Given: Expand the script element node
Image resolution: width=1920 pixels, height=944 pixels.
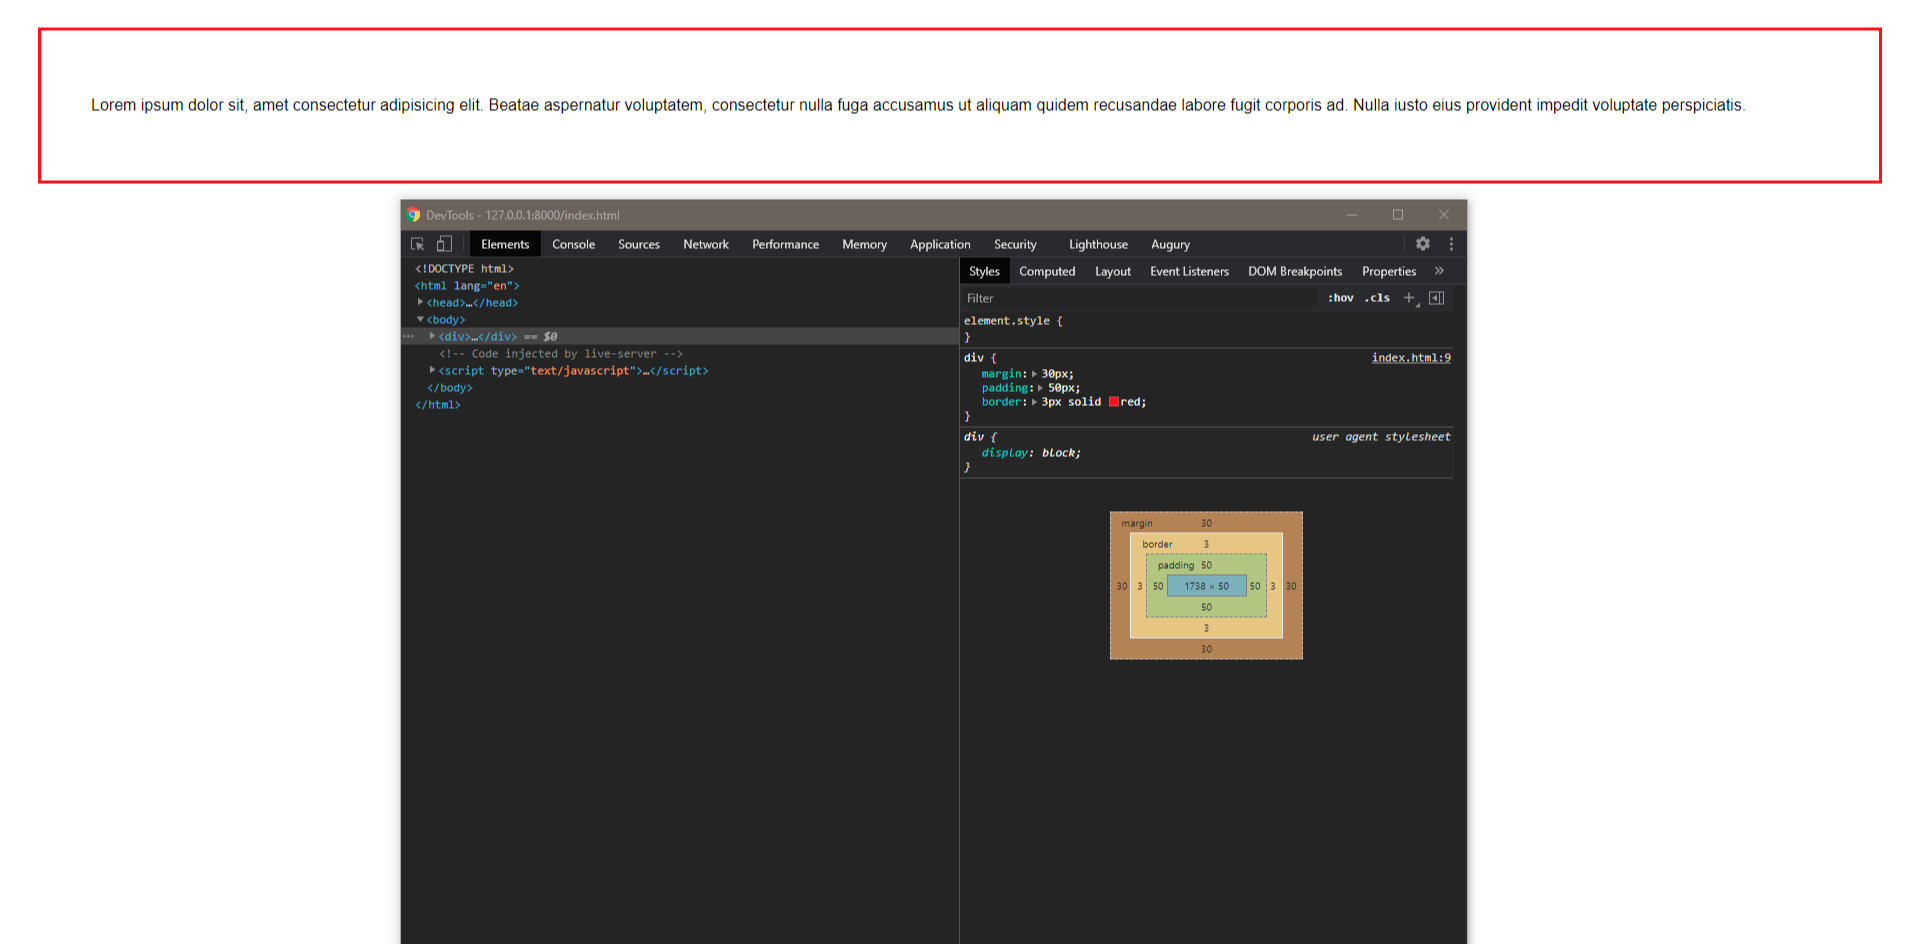Looking at the screenshot, I should click(432, 370).
